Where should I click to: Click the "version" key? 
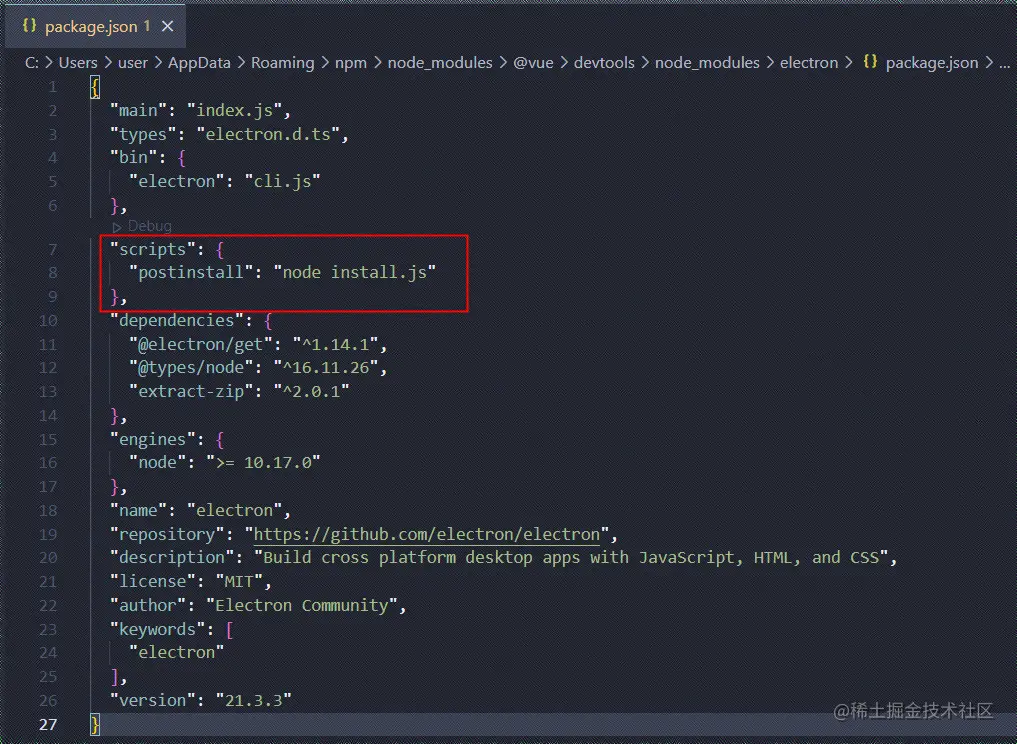[x=153, y=701]
